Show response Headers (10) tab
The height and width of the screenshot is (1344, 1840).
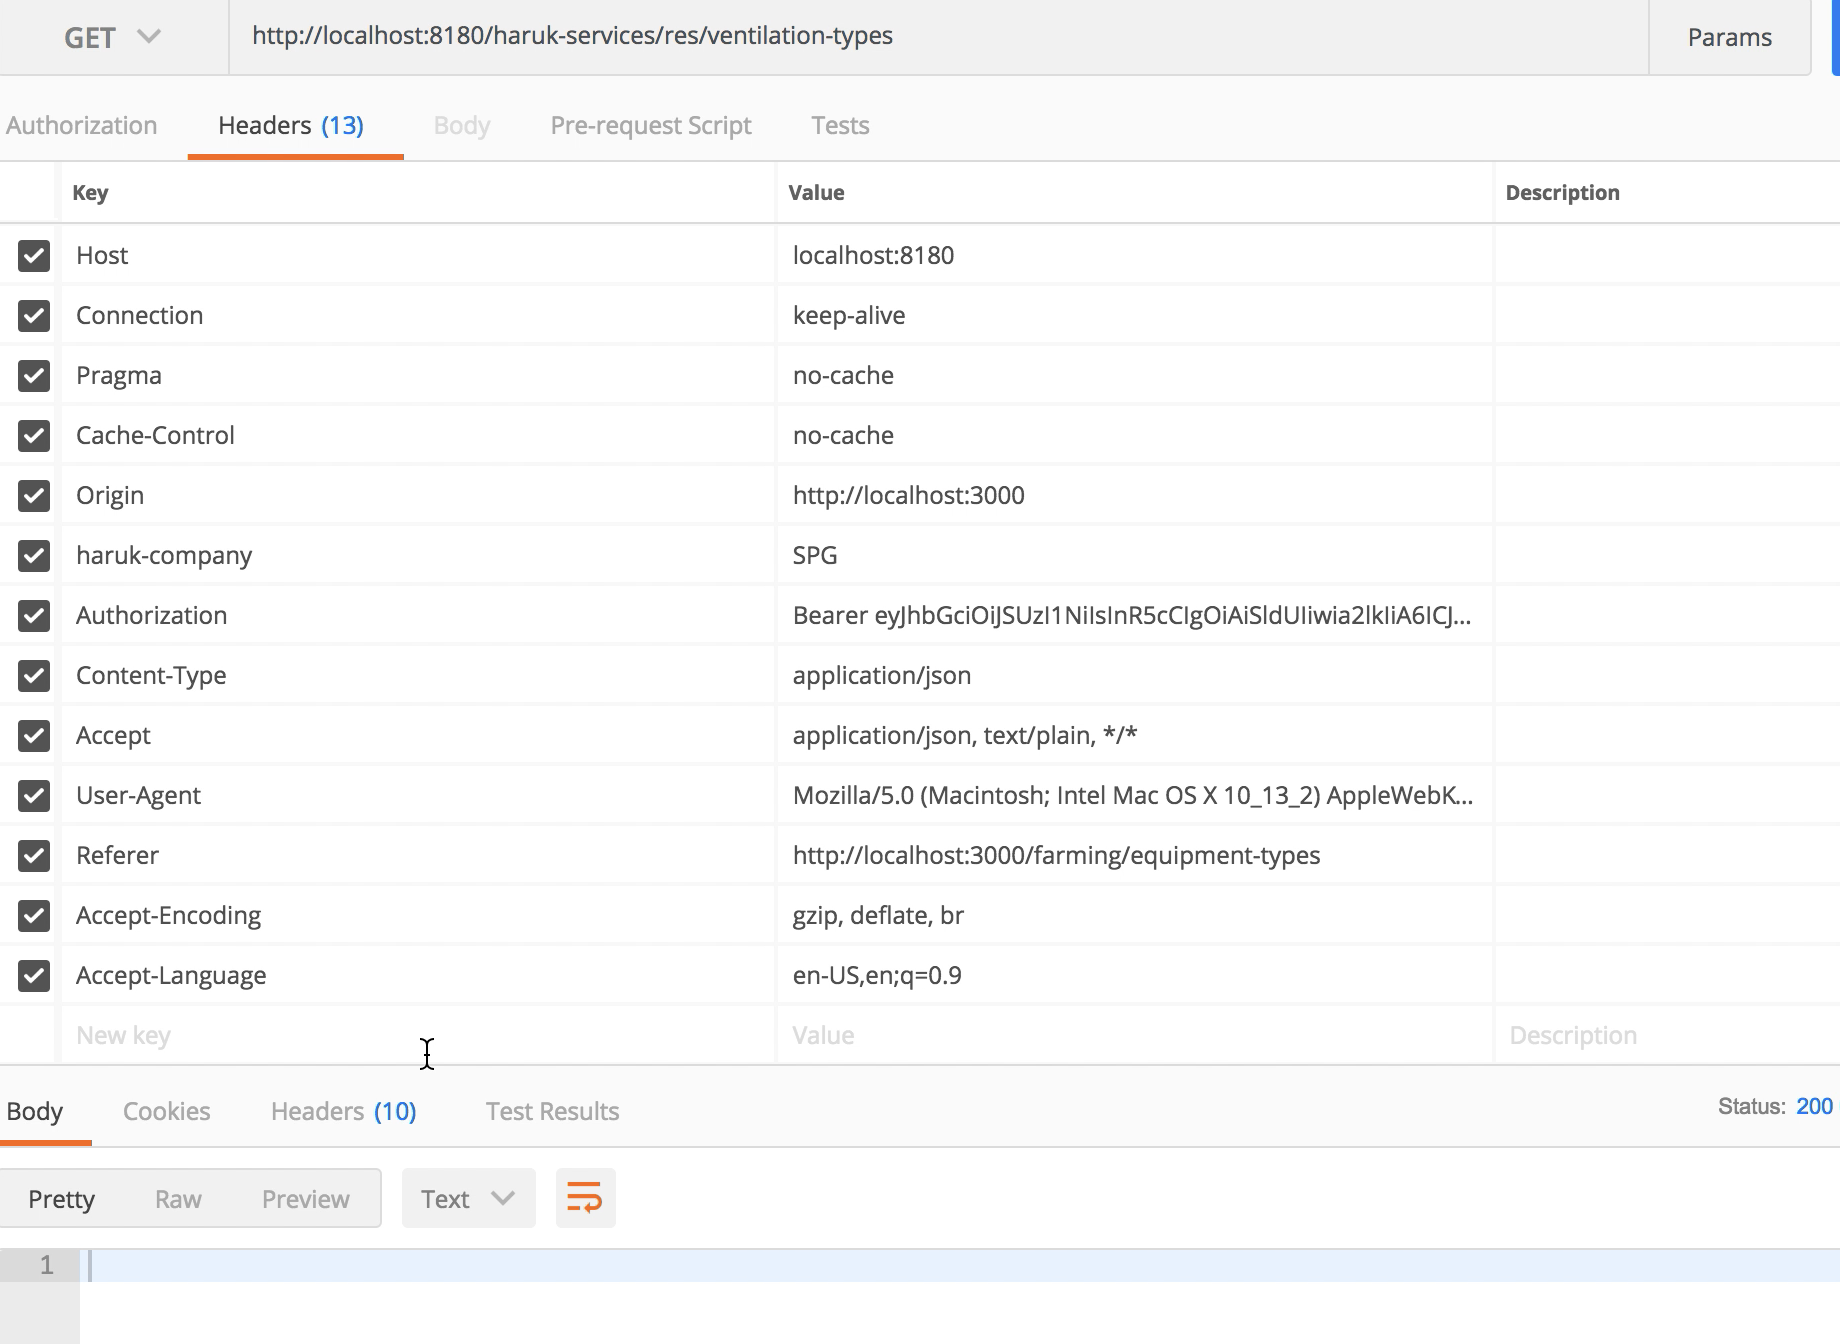click(x=343, y=1112)
